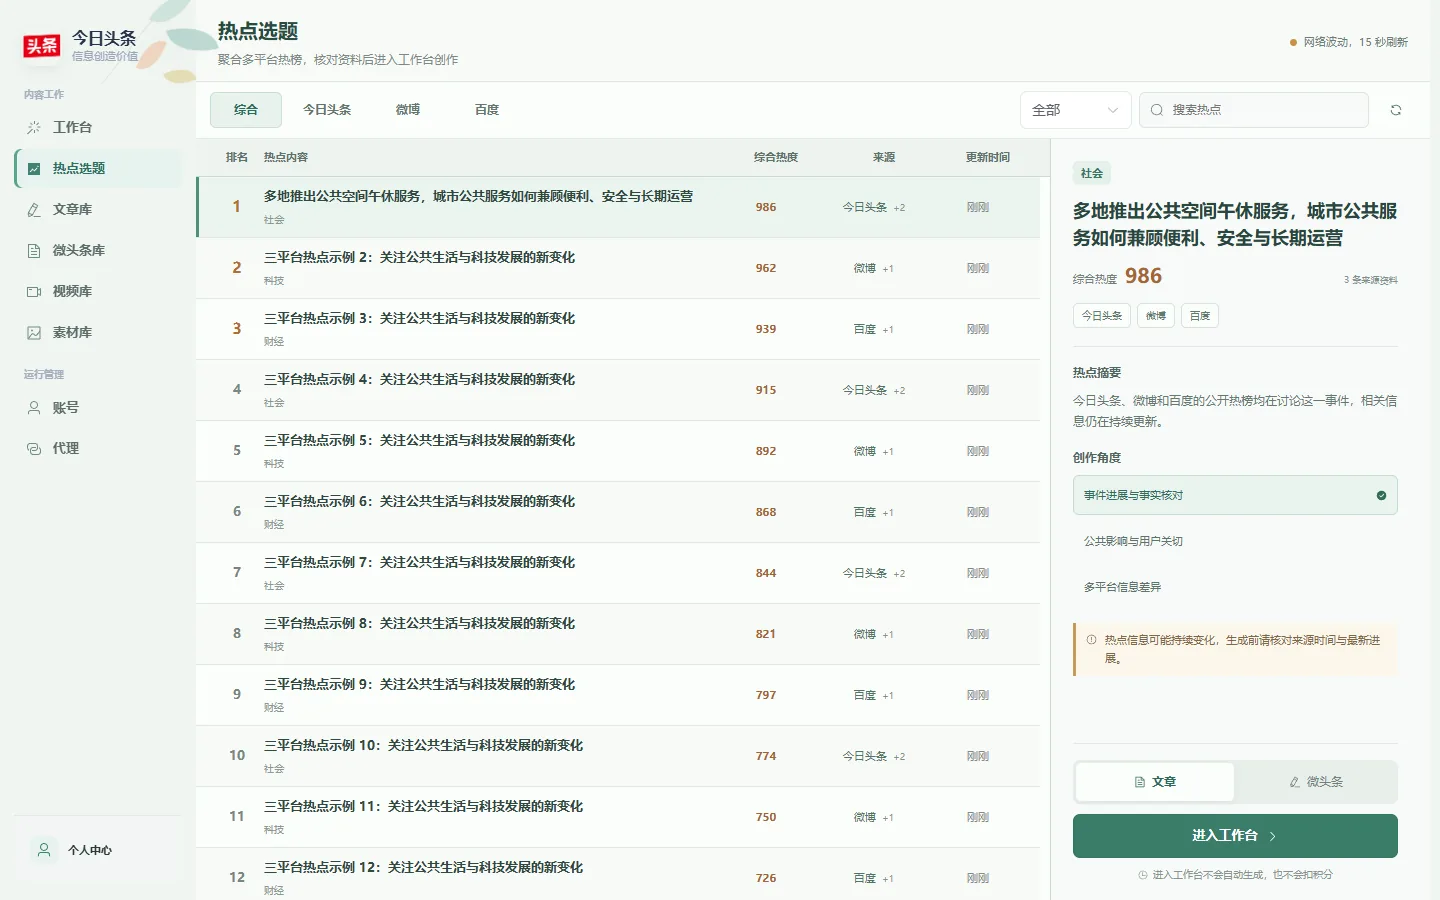Select 三平台热点示例 7 row
The height and width of the screenshot is (900, 1440).
pos(618,573)
